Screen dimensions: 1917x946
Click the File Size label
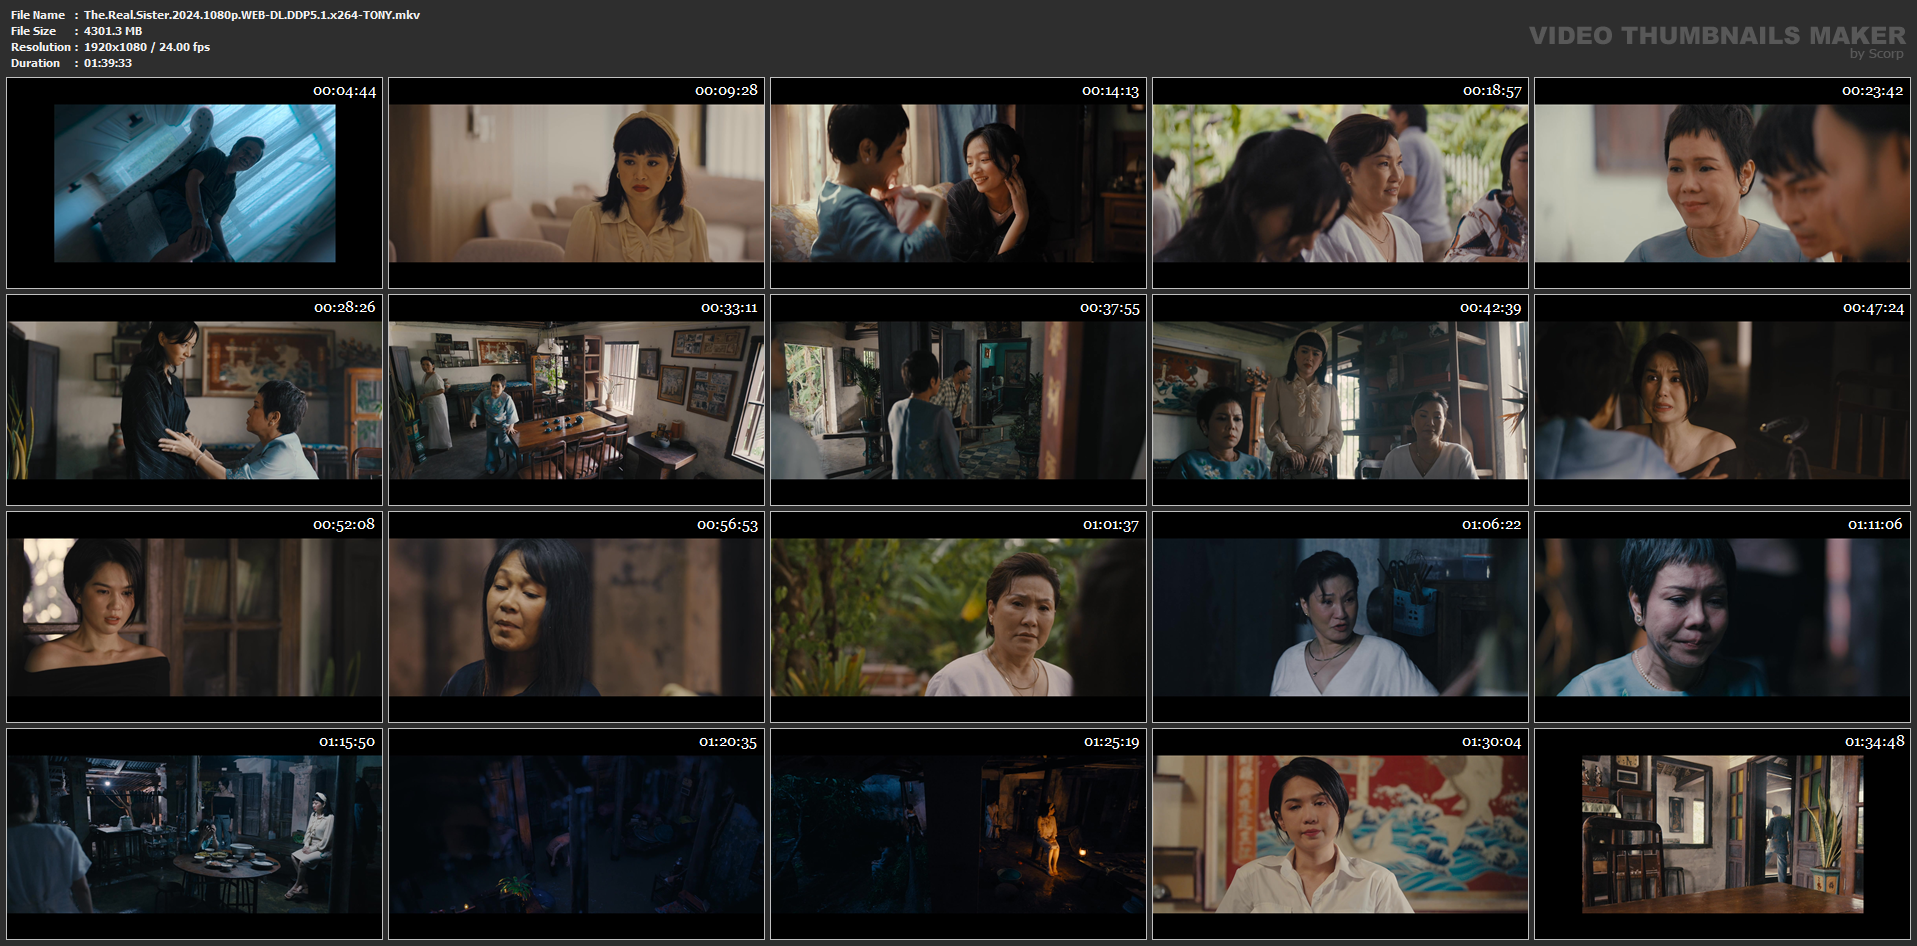tap(34, 31)
